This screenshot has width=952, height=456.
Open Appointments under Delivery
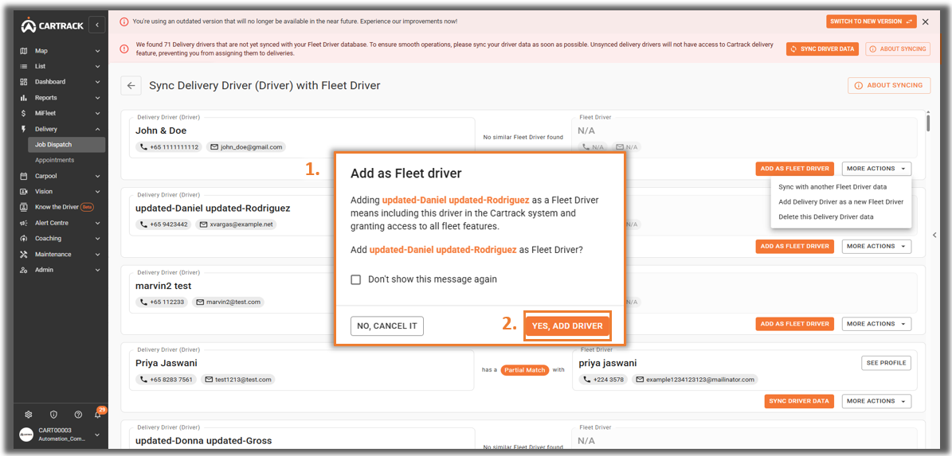pos(54,160)
